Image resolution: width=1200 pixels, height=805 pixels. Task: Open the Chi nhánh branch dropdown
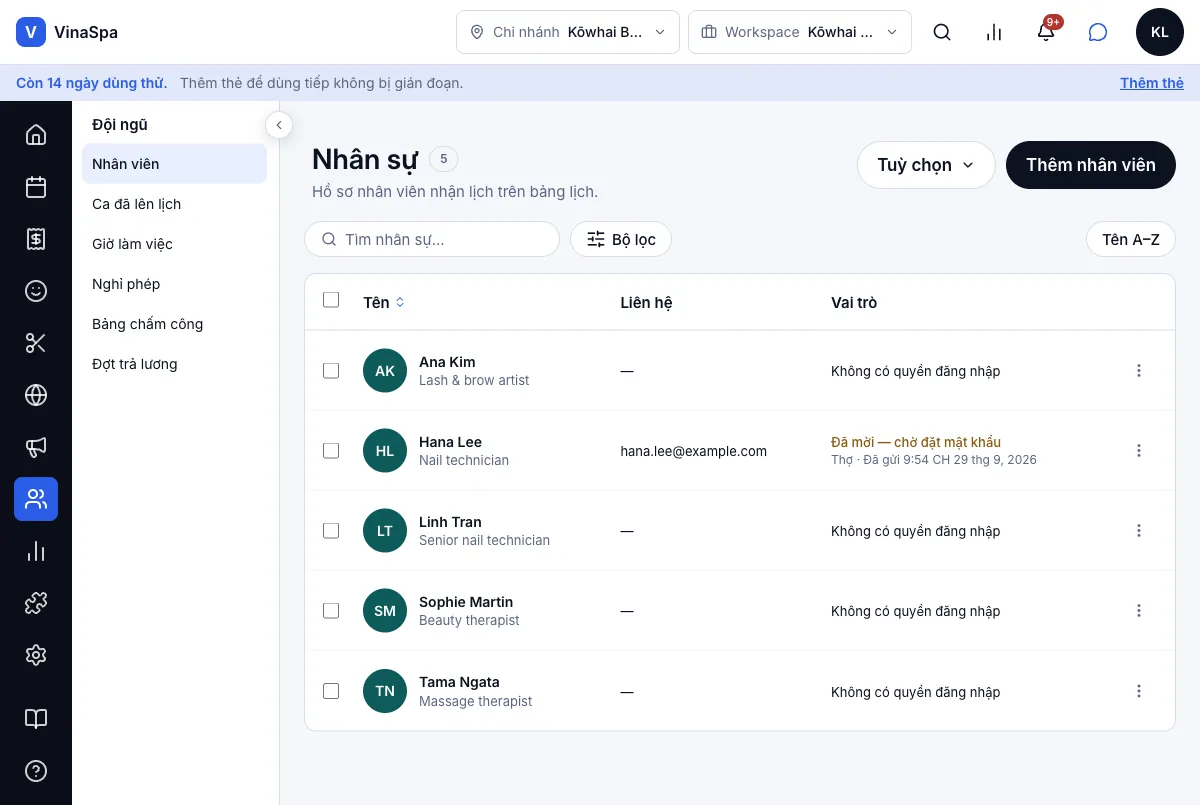pos(568,32)
